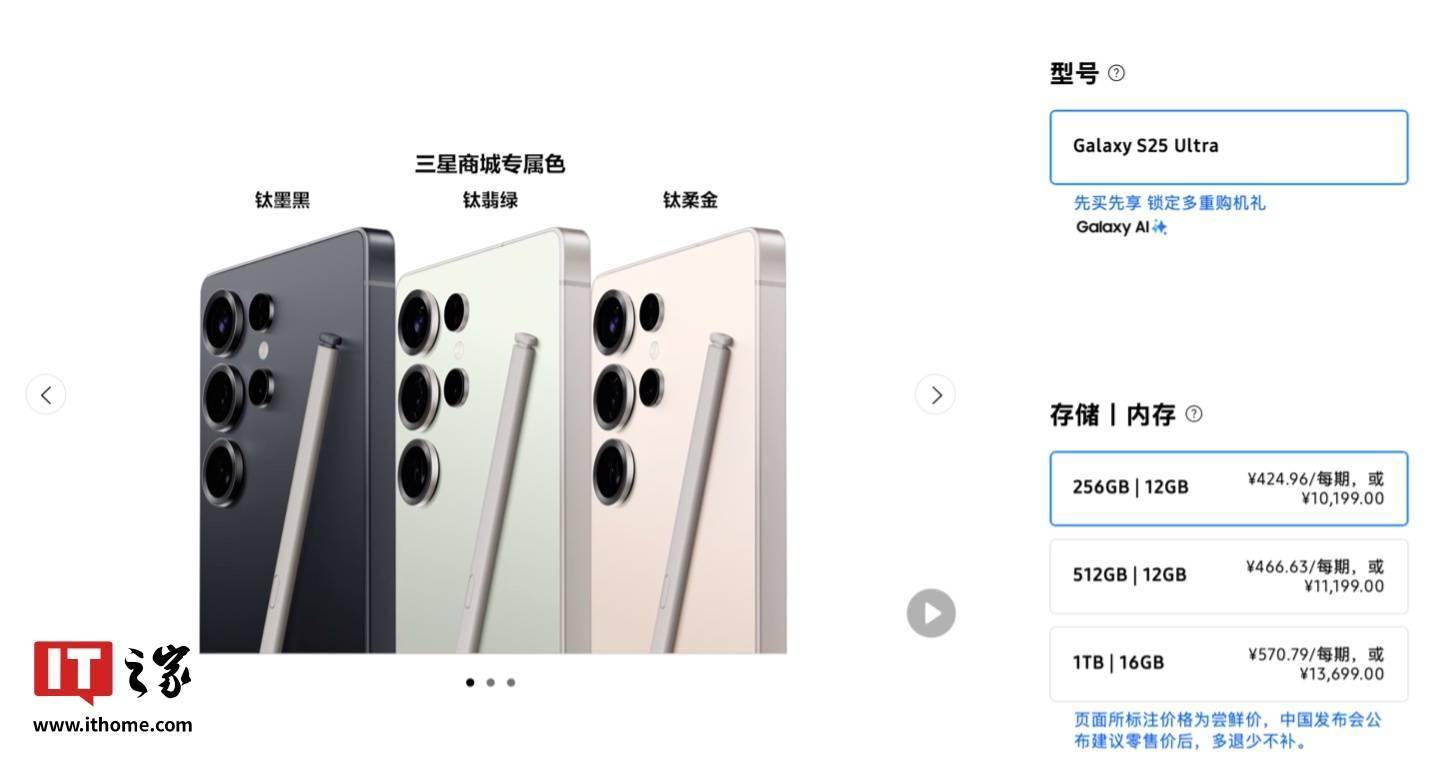Select 1TB | 16GB storage option
This screenshot has height=764, width=1440.
(1229, 664)
